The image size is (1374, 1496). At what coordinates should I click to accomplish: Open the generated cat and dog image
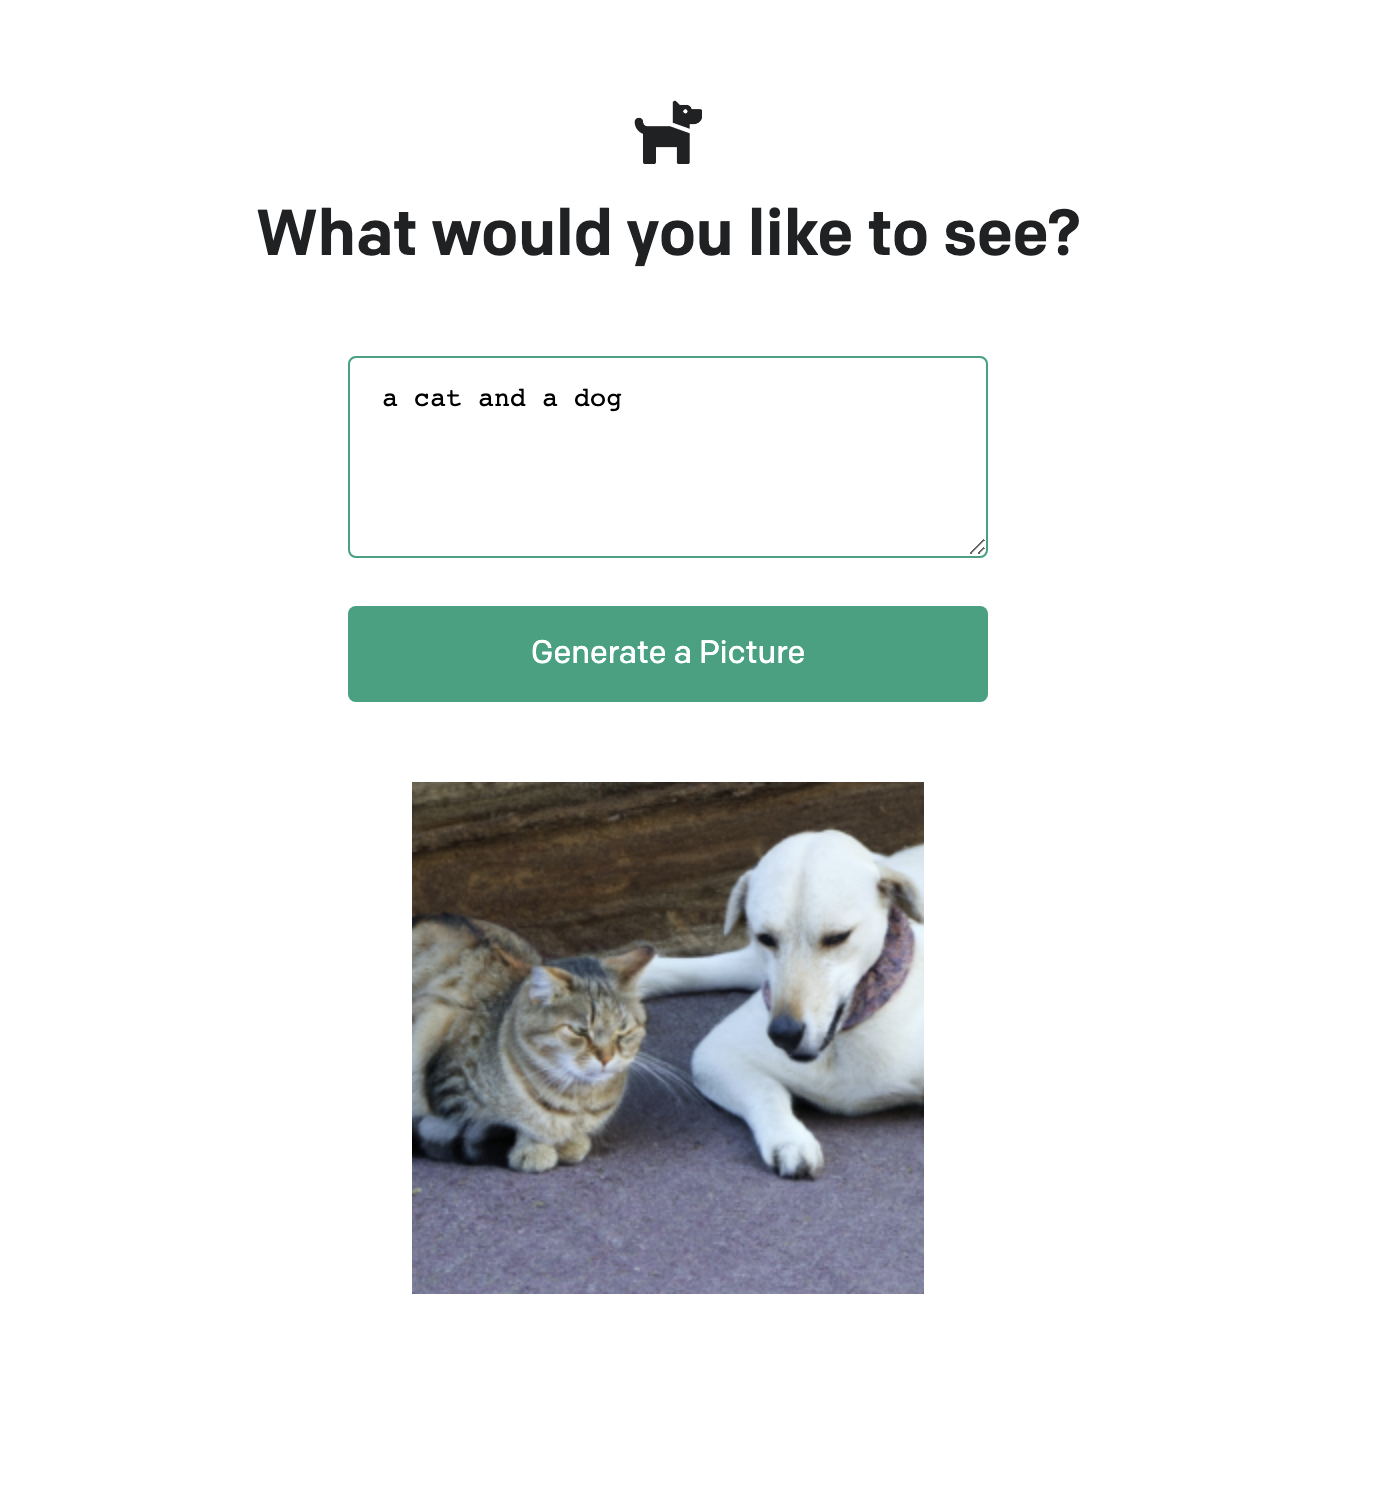coord(668,1038)
